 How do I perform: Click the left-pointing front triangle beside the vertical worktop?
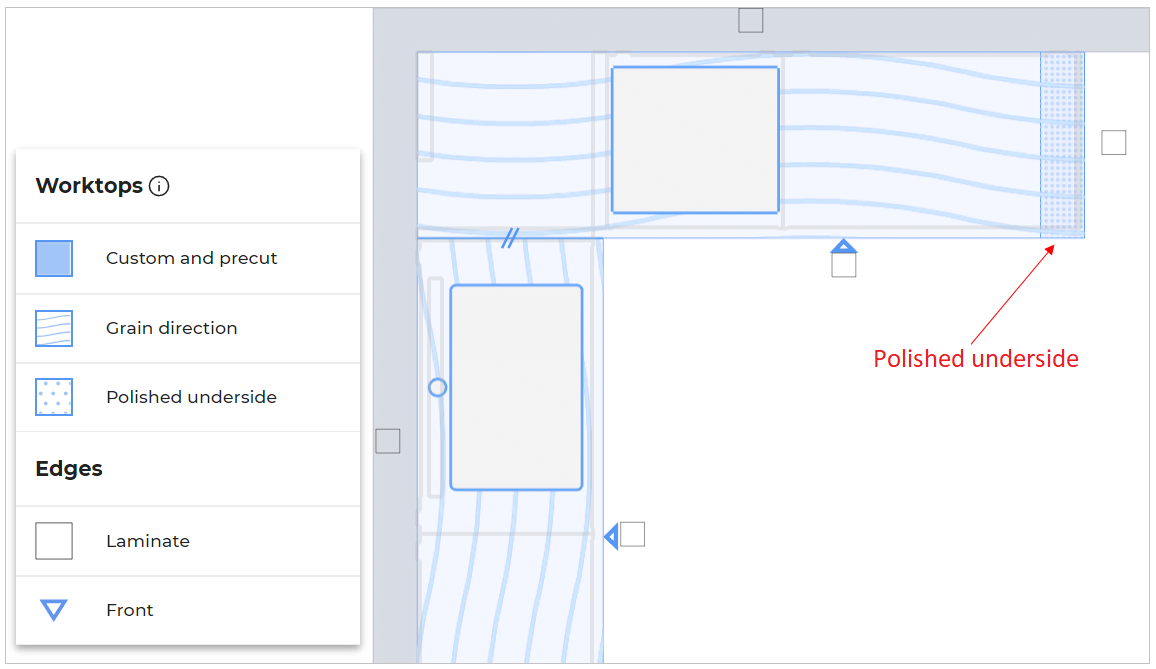(x=611, y=537)
